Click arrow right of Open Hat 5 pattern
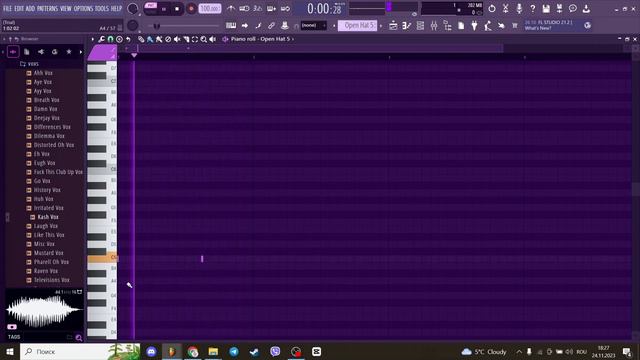 coord(381,26)
